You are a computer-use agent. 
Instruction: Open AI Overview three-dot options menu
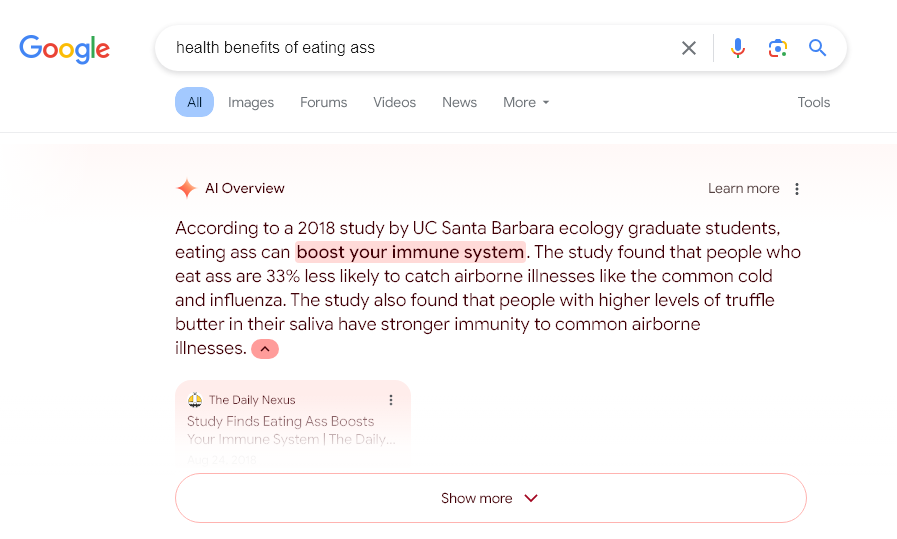coord(797,189)
